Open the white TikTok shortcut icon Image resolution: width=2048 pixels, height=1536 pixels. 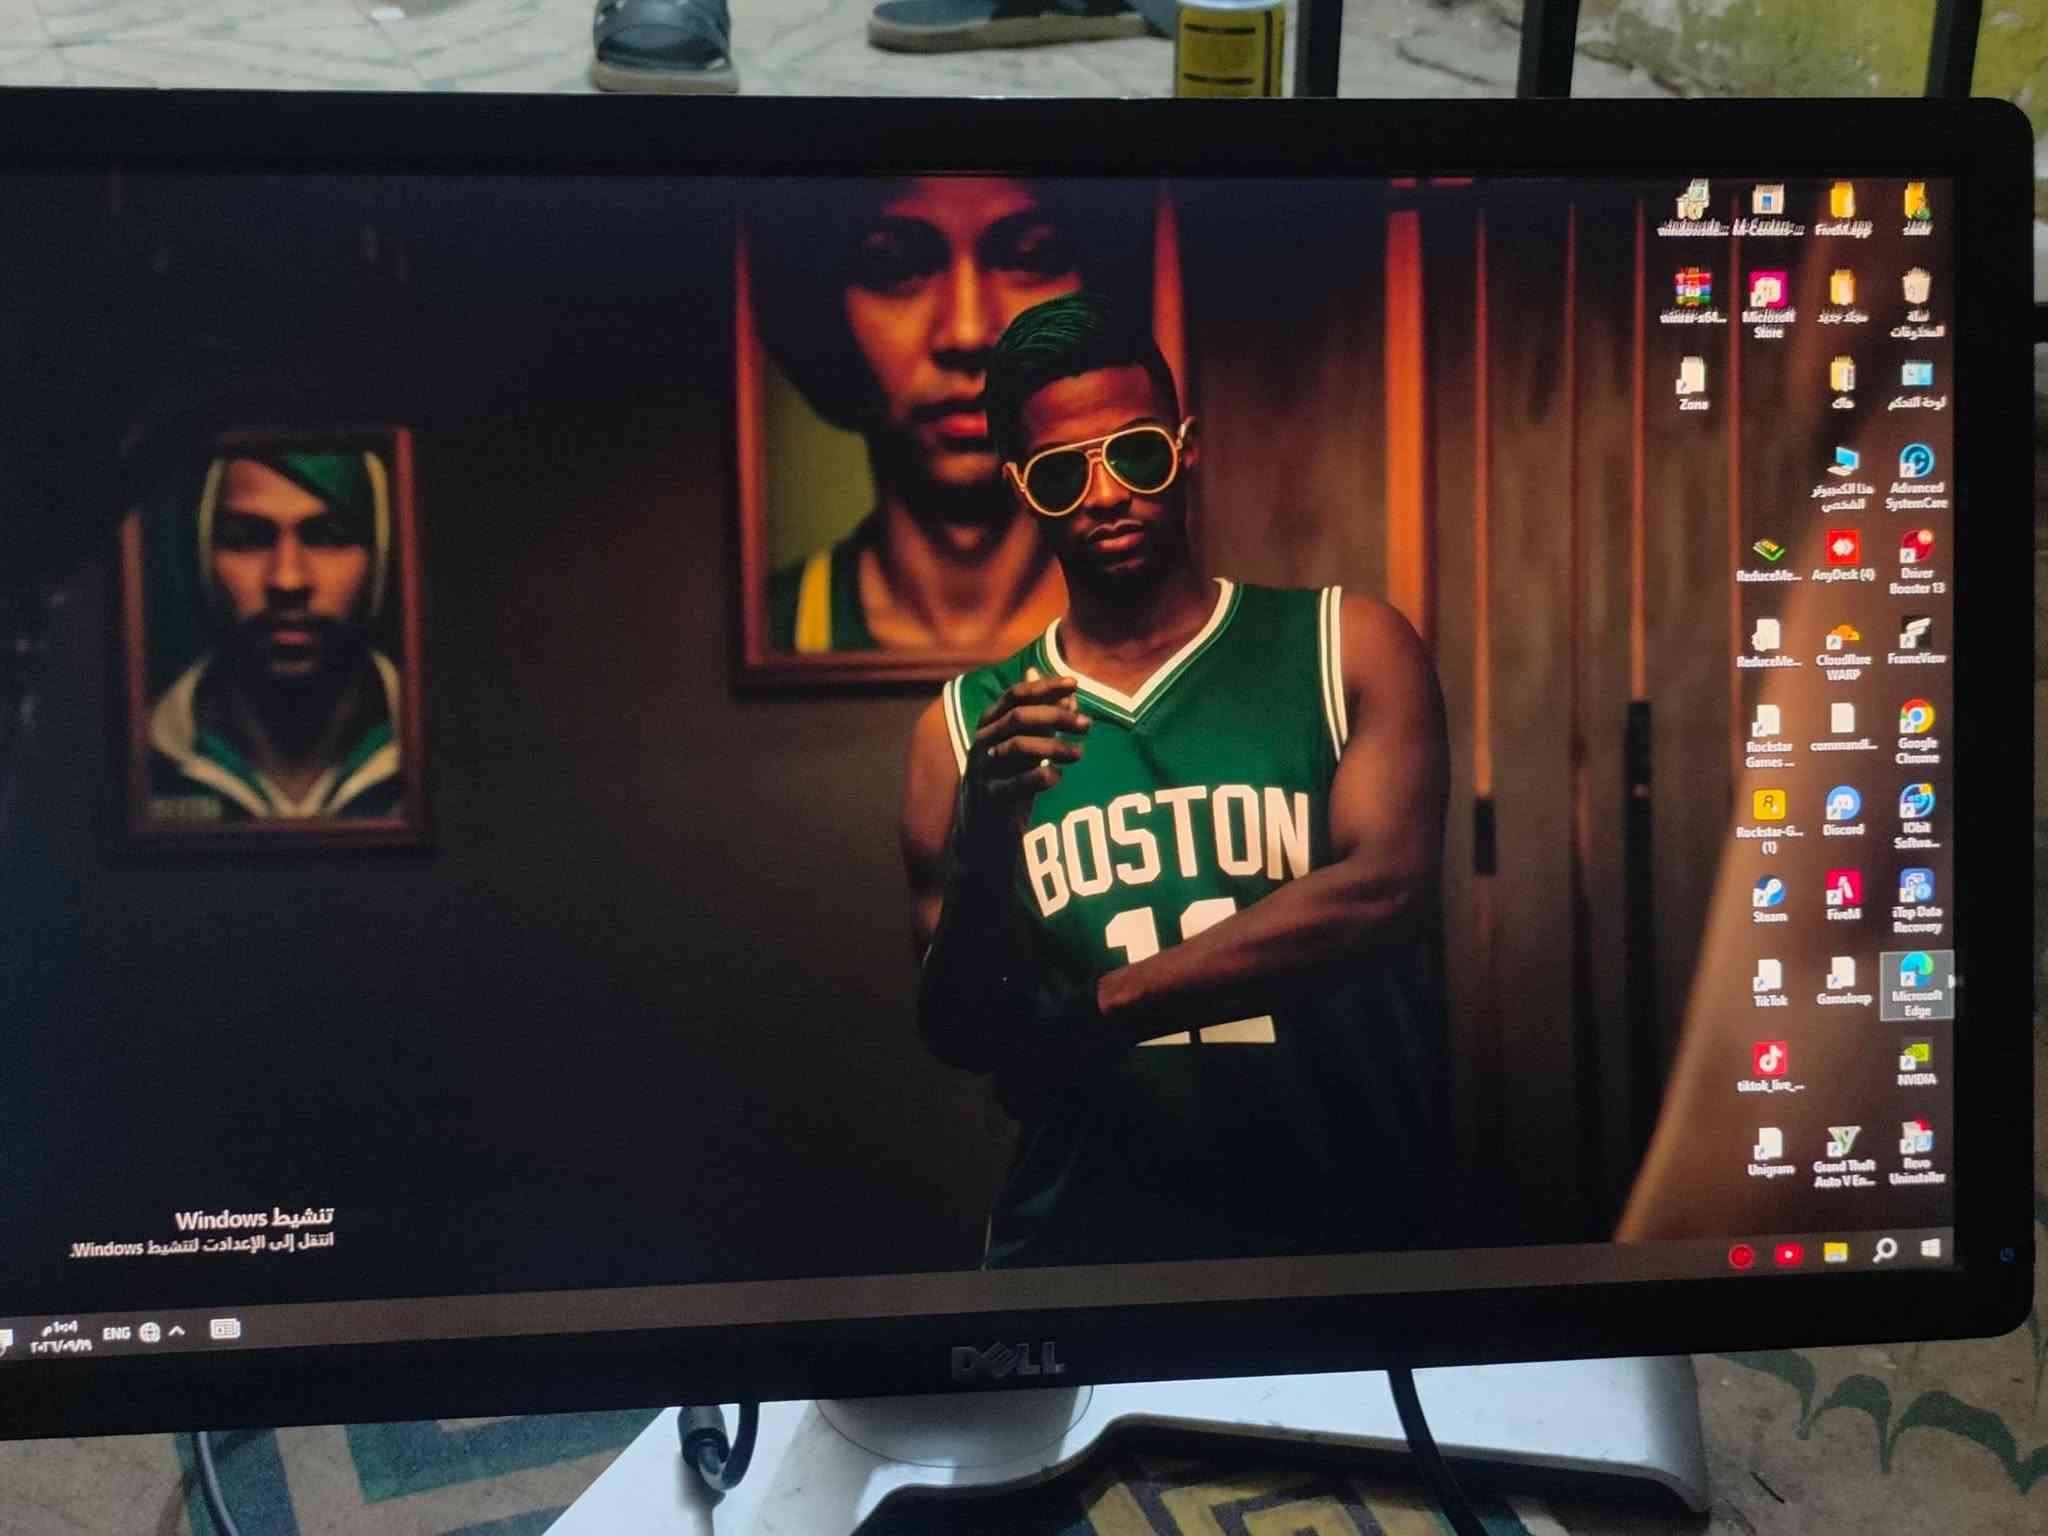click(x=1768, y=983)
